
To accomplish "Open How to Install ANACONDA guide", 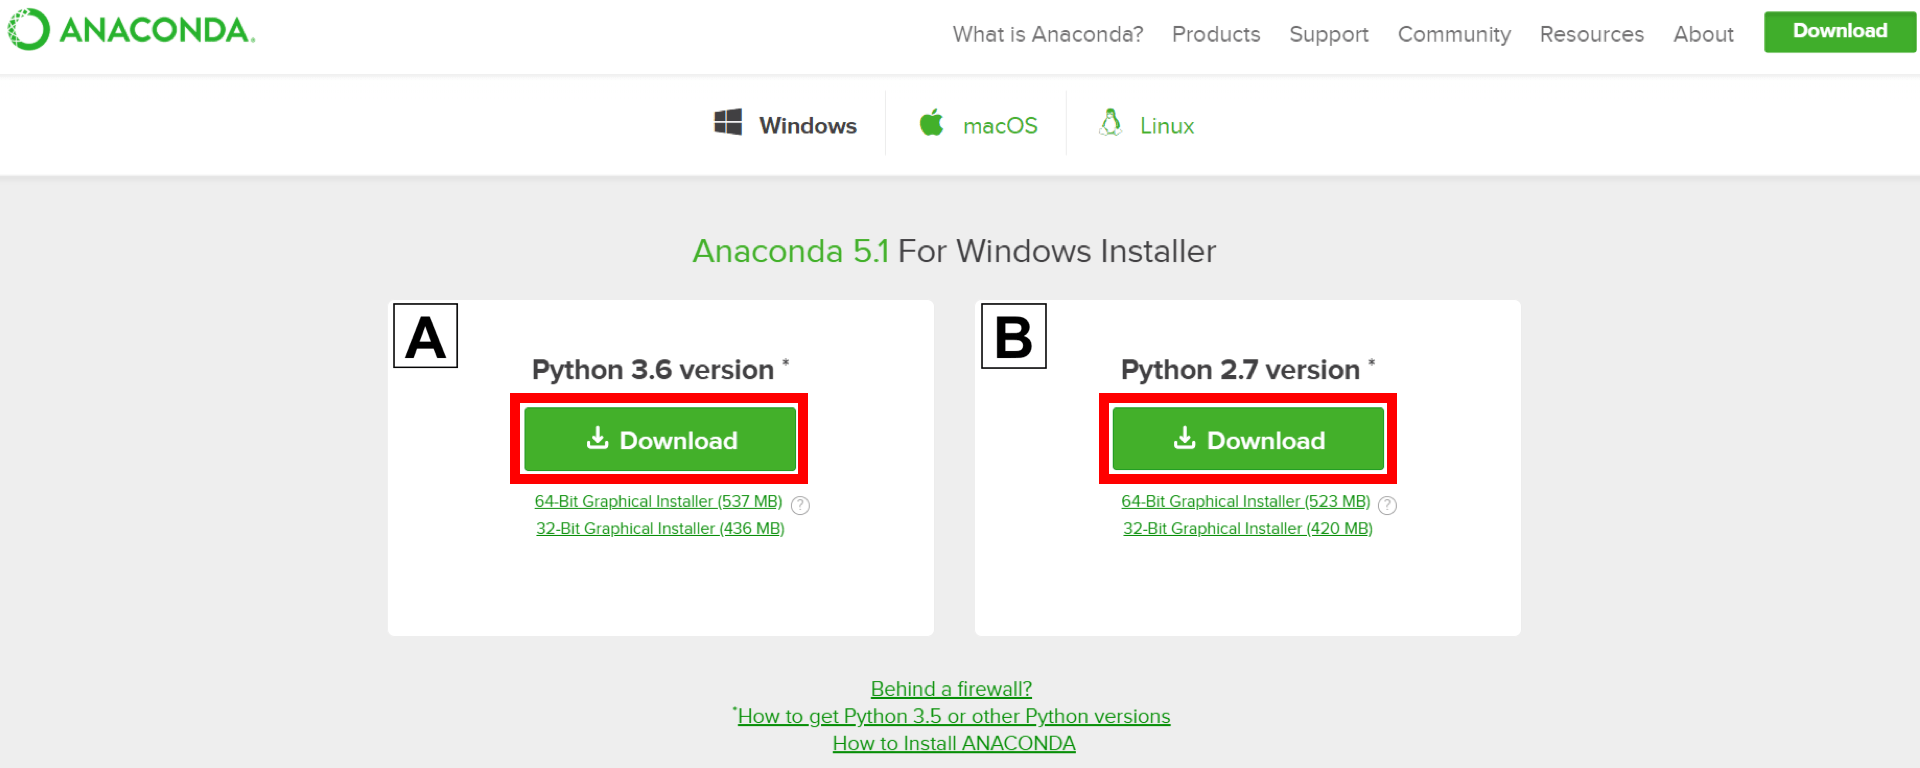I will click(x=953, y=743).
